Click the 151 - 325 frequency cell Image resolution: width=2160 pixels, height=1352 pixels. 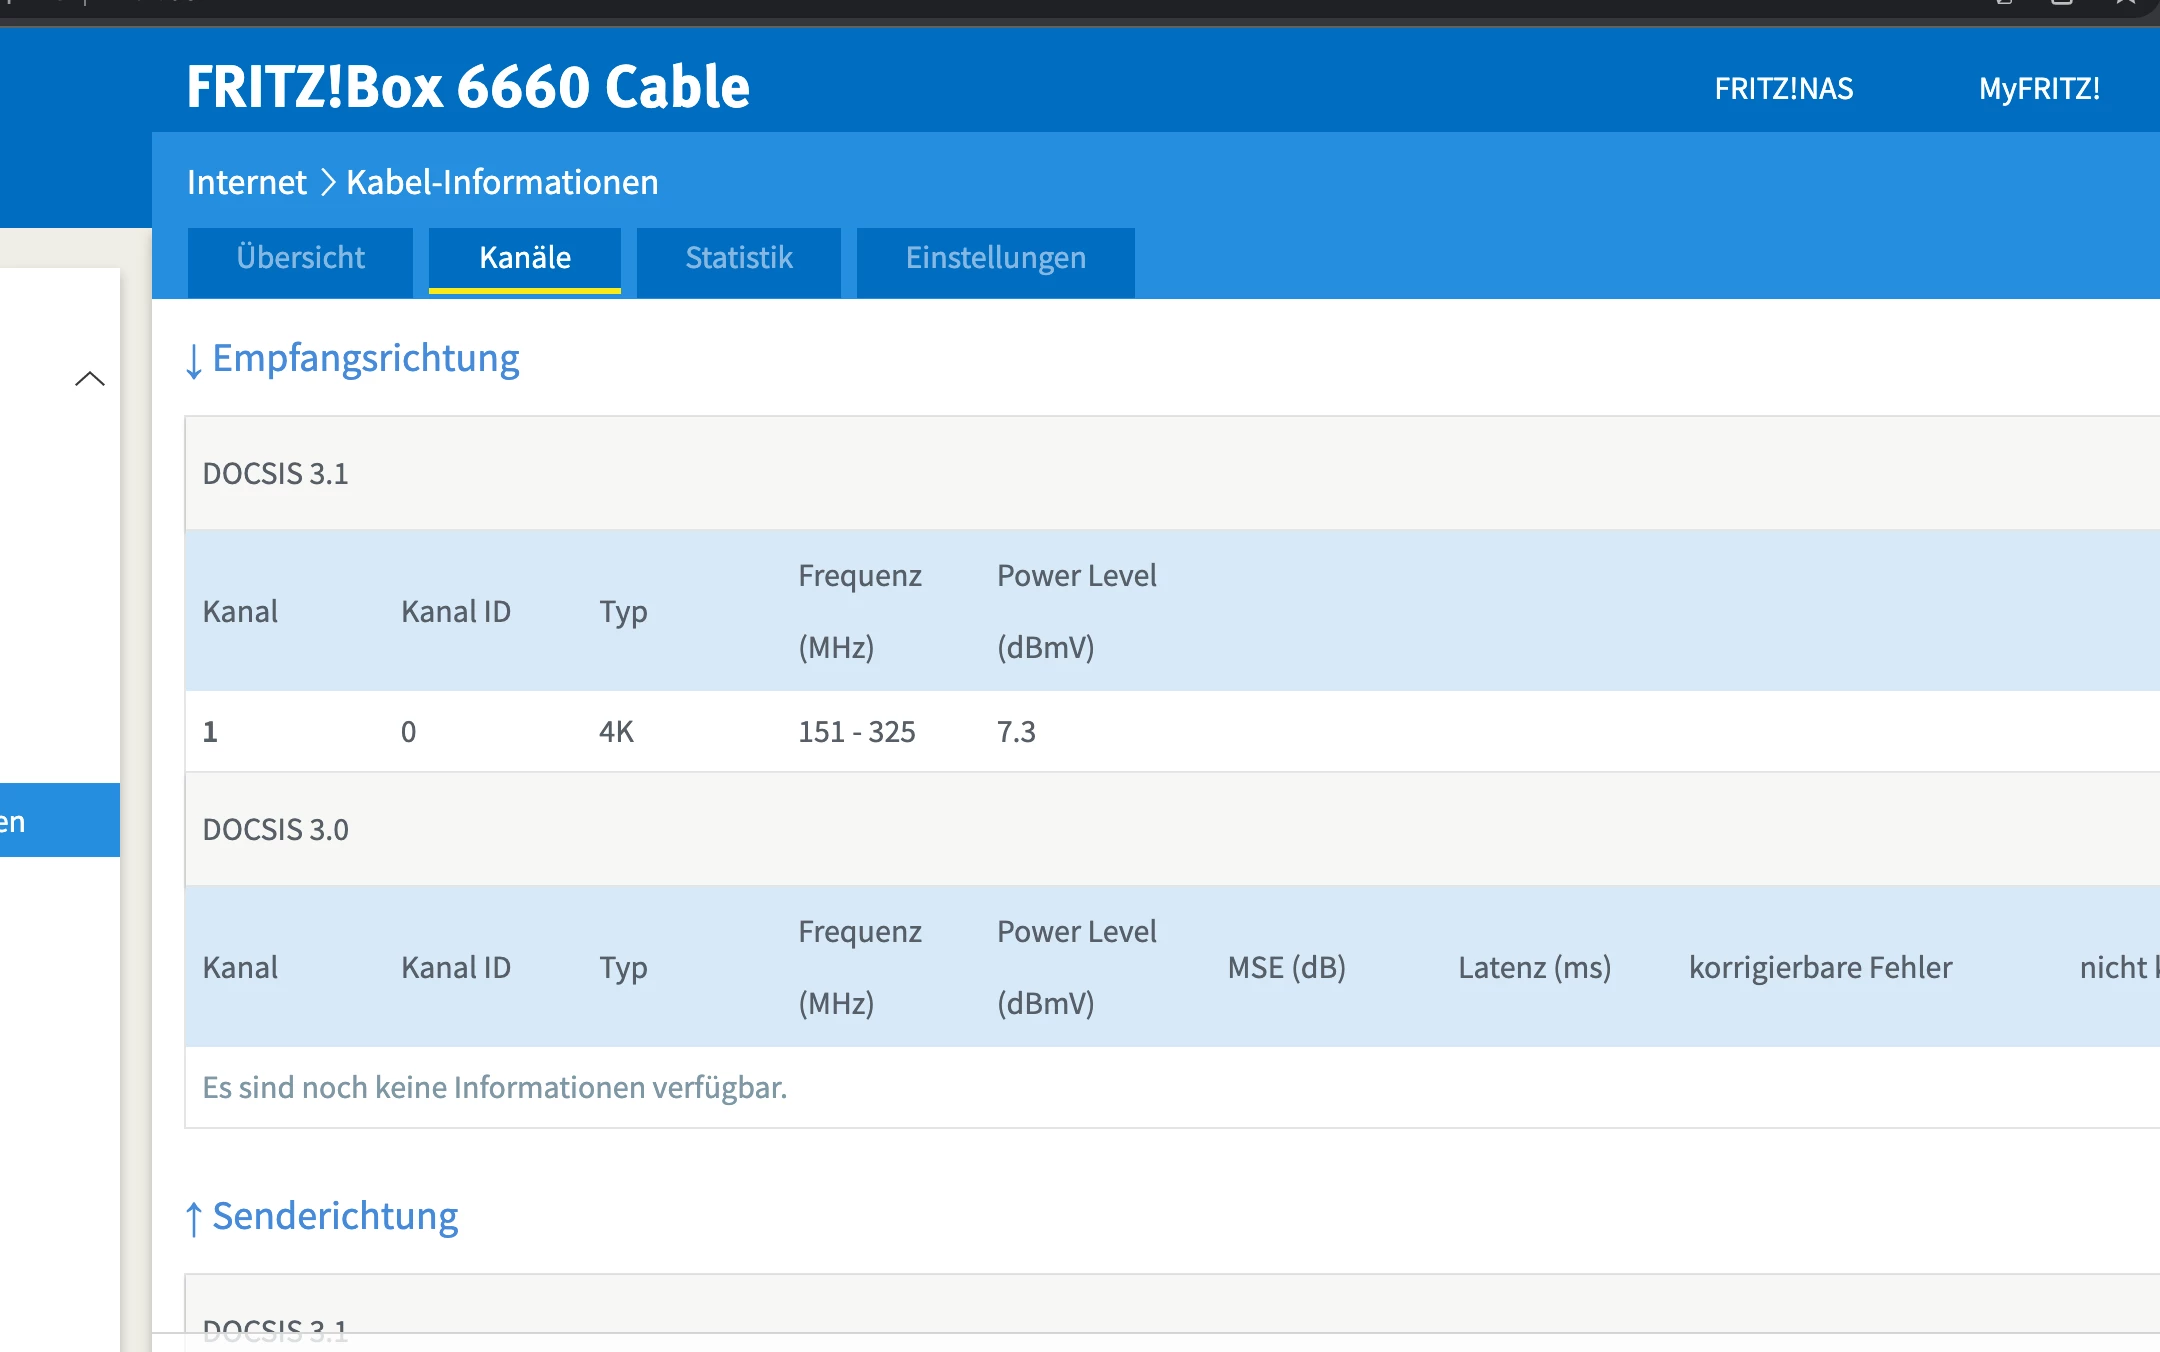[856, 732]
